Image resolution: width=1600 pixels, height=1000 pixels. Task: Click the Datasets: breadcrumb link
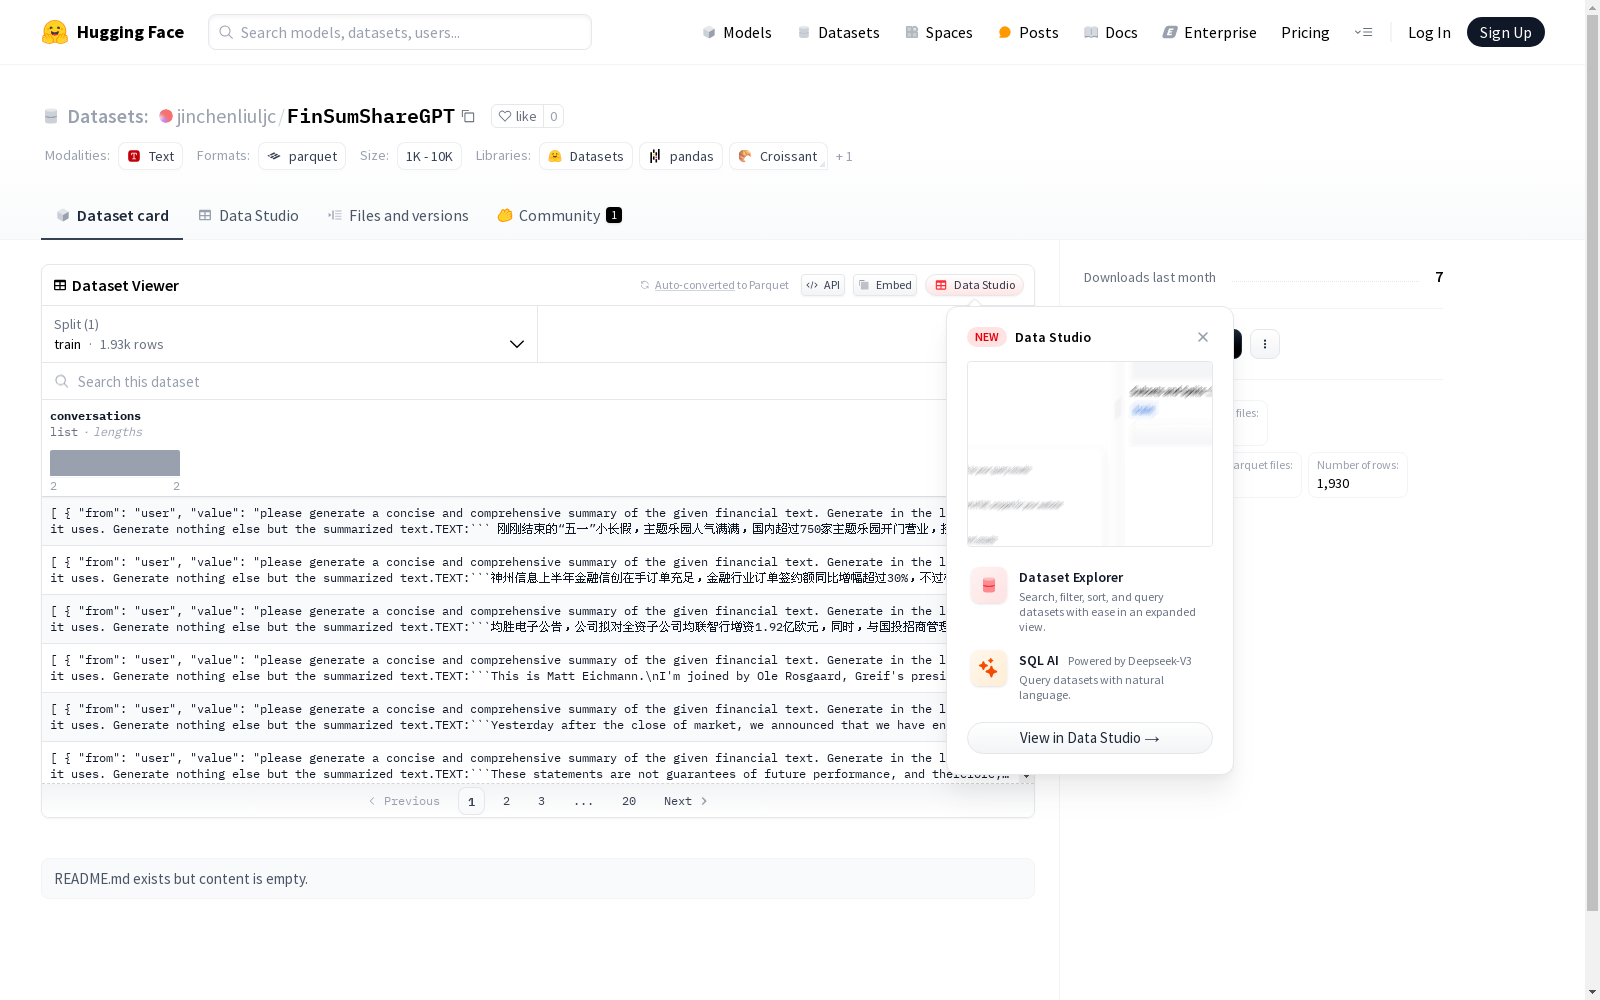[108, 116]
